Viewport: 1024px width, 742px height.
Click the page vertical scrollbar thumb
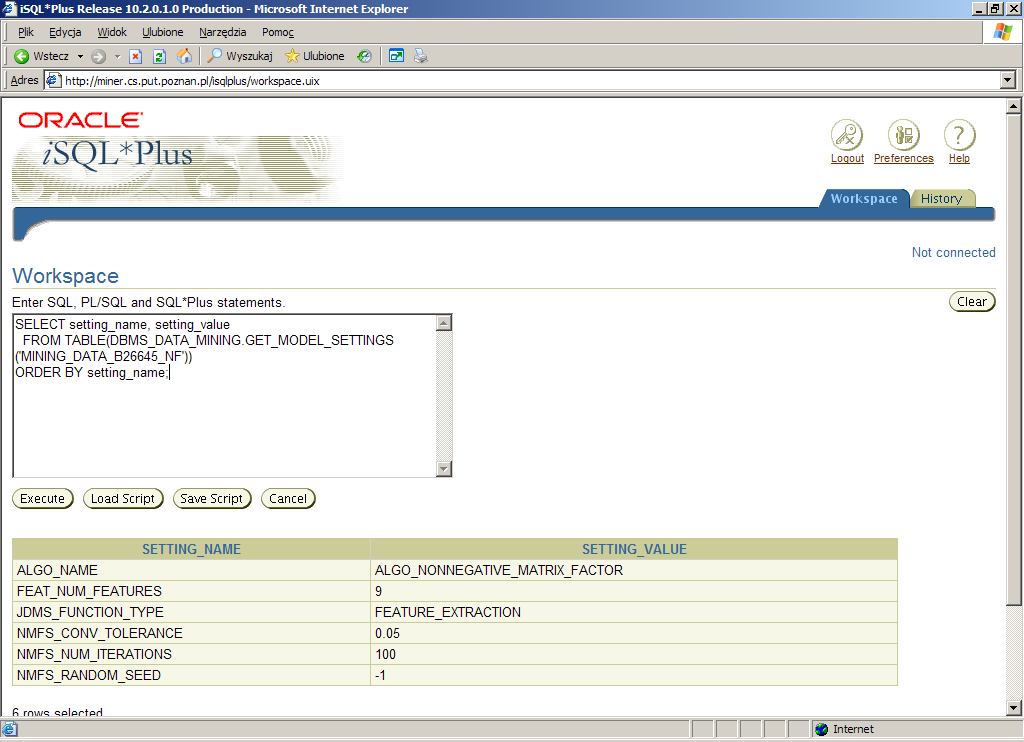[1014, 360]
